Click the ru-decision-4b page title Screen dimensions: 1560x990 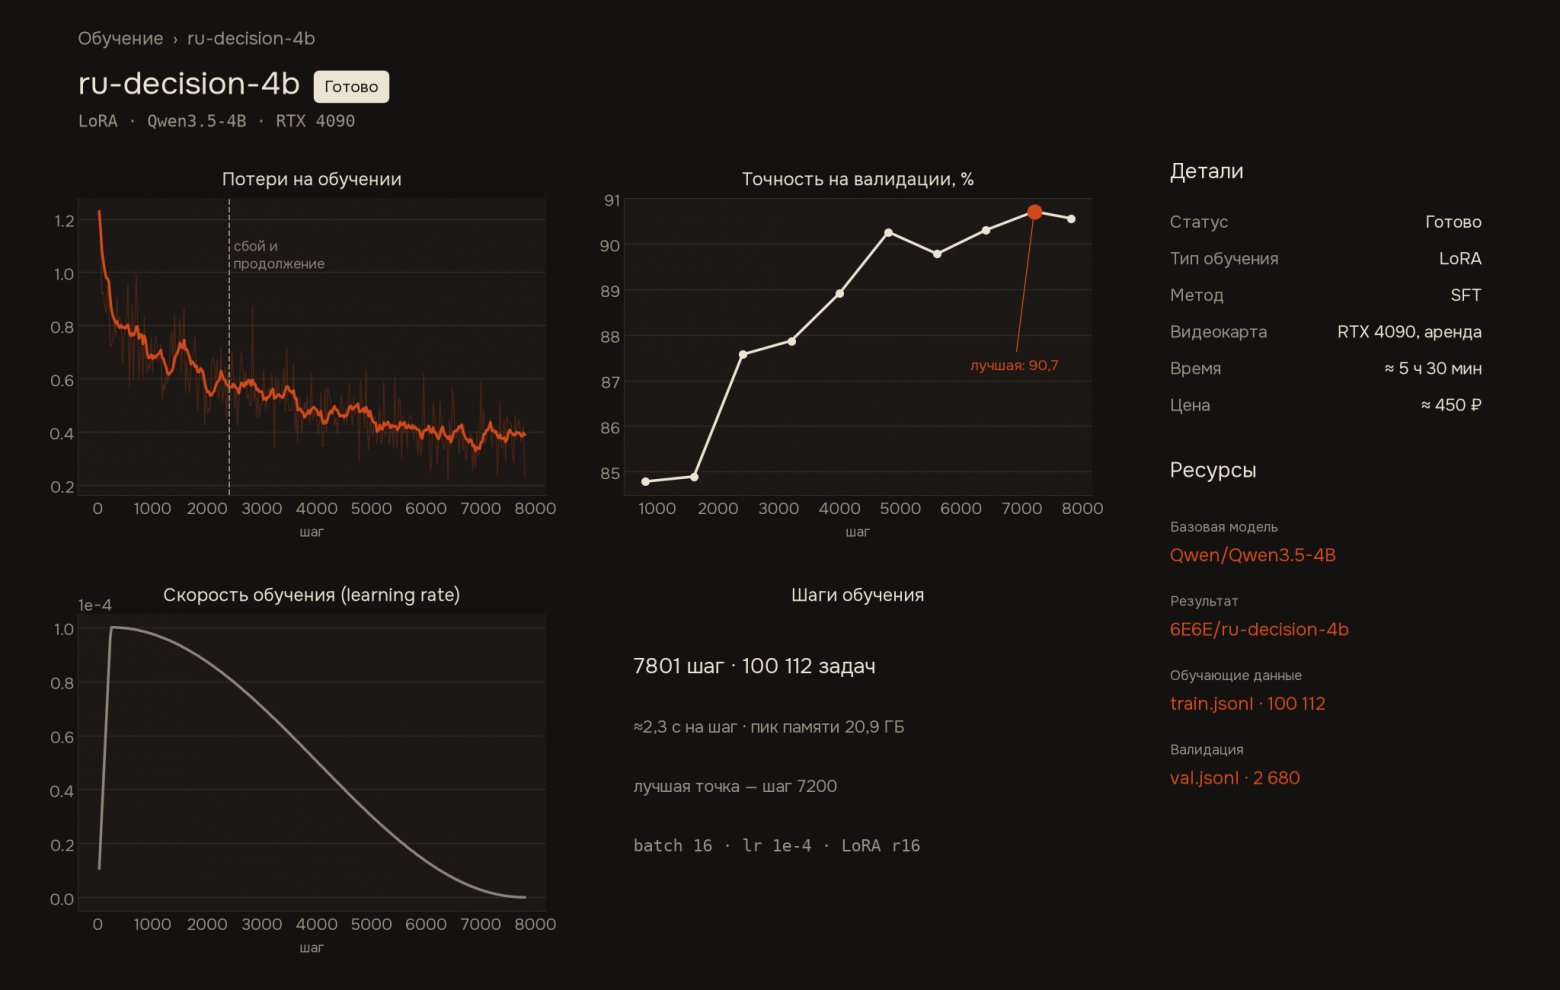(x=189, y=83)
